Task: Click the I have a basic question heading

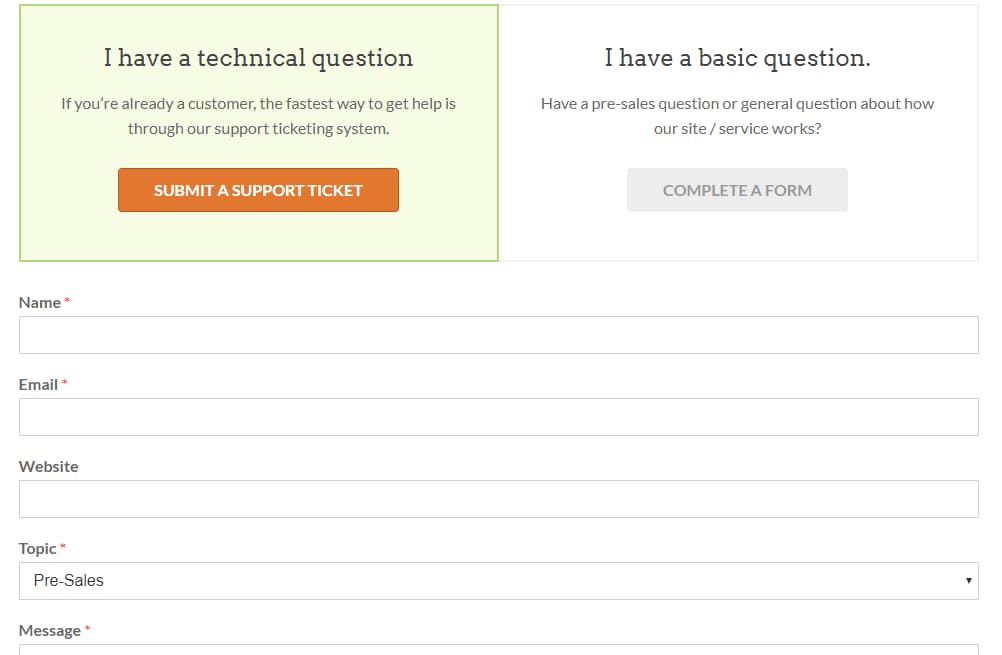Action: (x=737, y=58)
